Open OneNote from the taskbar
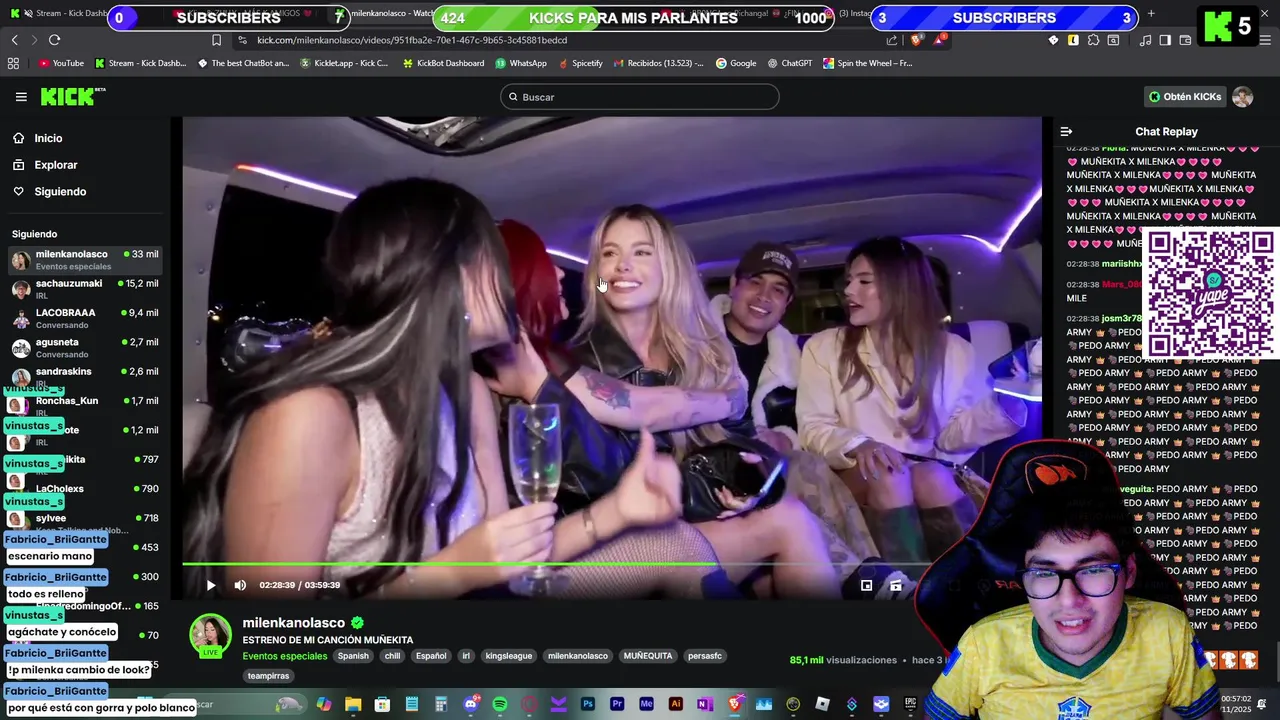Screen dimensions: 1280x720 pyautogui.click(x=705, y=705)
